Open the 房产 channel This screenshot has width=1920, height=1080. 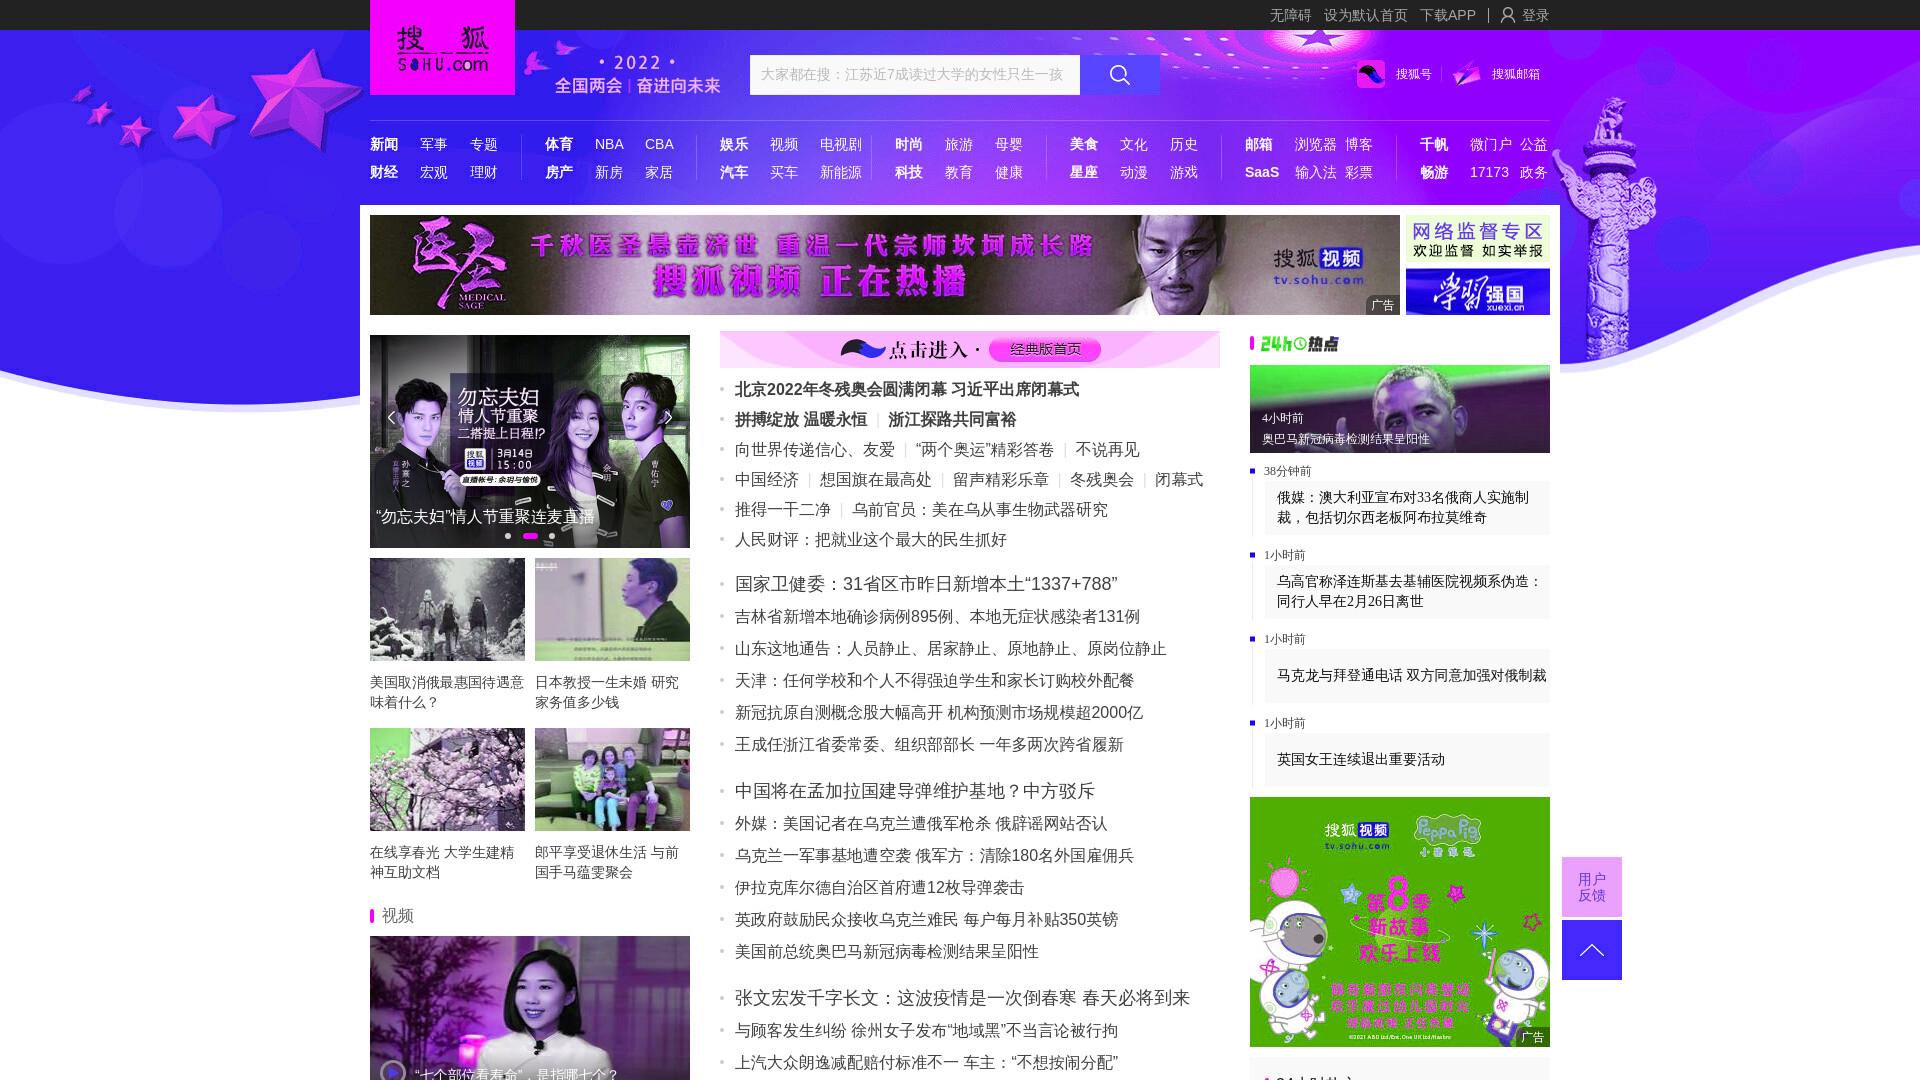click(559, 172)
